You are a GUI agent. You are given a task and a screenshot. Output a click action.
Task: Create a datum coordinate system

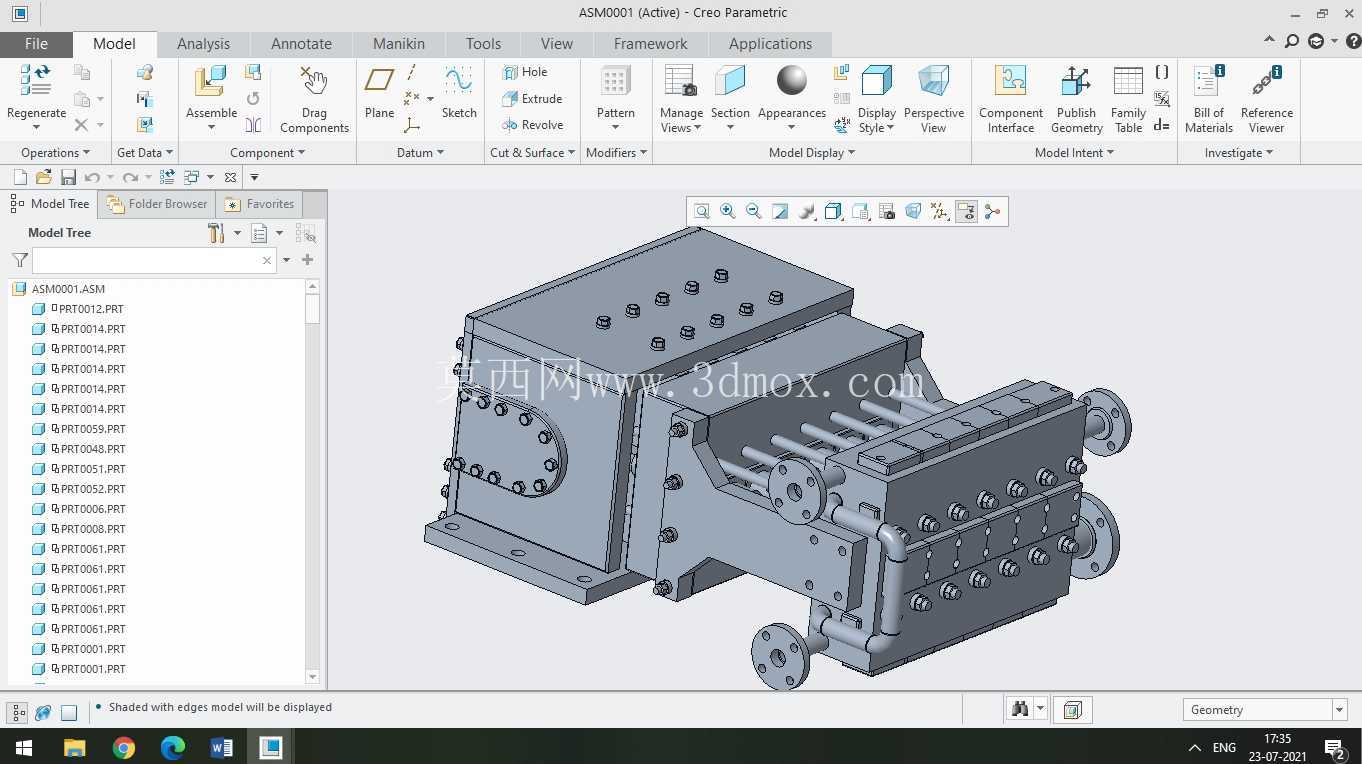point(412,125)
